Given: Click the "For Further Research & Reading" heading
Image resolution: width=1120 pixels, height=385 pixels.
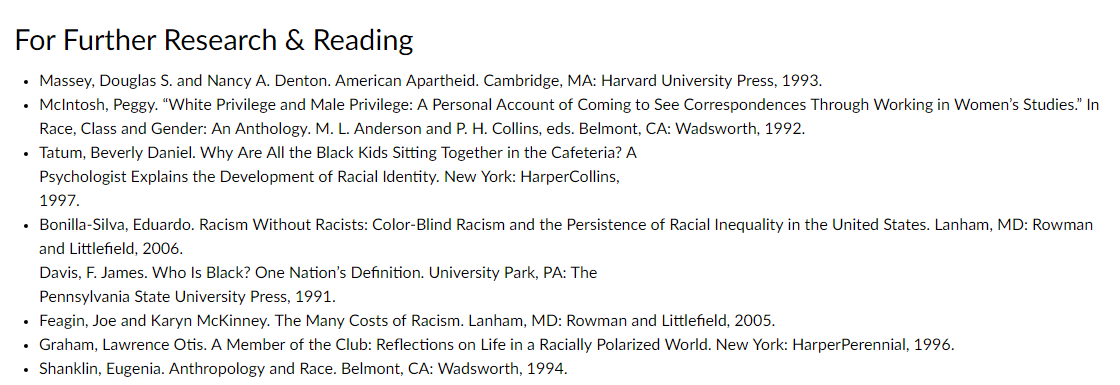Looking at the screenshot, I should point(214,40).
